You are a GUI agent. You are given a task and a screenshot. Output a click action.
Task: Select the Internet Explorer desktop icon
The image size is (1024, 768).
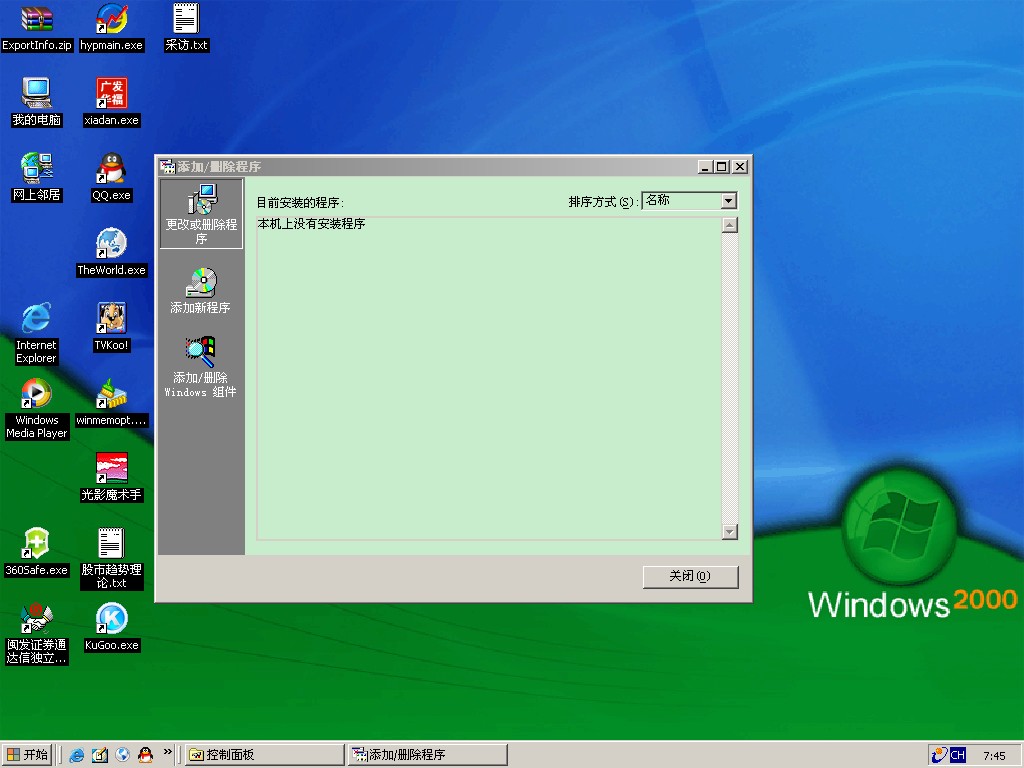click(37, 333)
